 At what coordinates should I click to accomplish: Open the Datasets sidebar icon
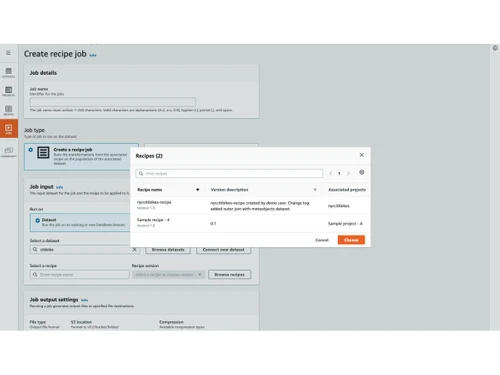click(x=9, y=72)
